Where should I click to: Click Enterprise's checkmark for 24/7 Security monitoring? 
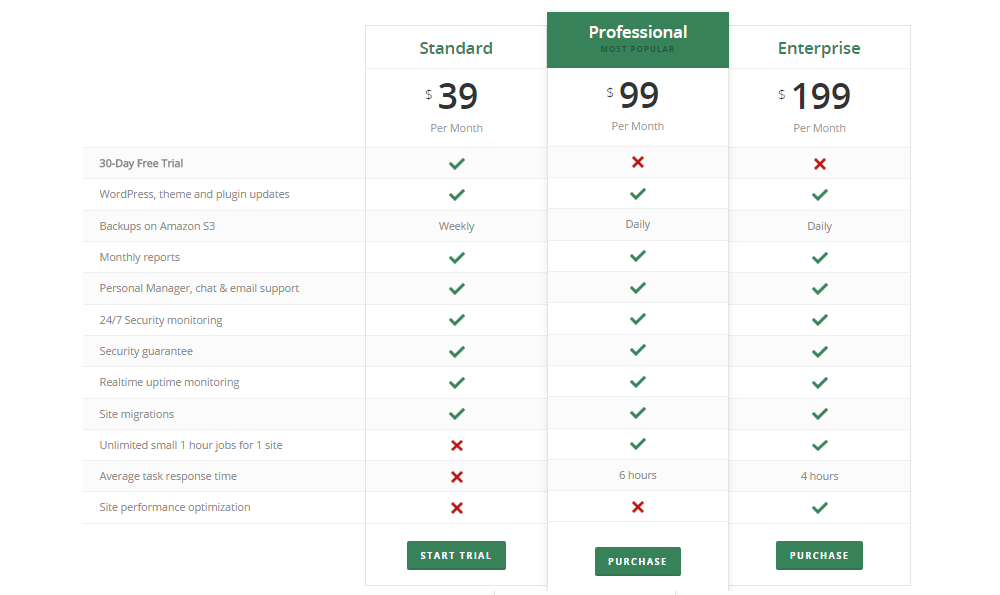[x=820, y=320]
